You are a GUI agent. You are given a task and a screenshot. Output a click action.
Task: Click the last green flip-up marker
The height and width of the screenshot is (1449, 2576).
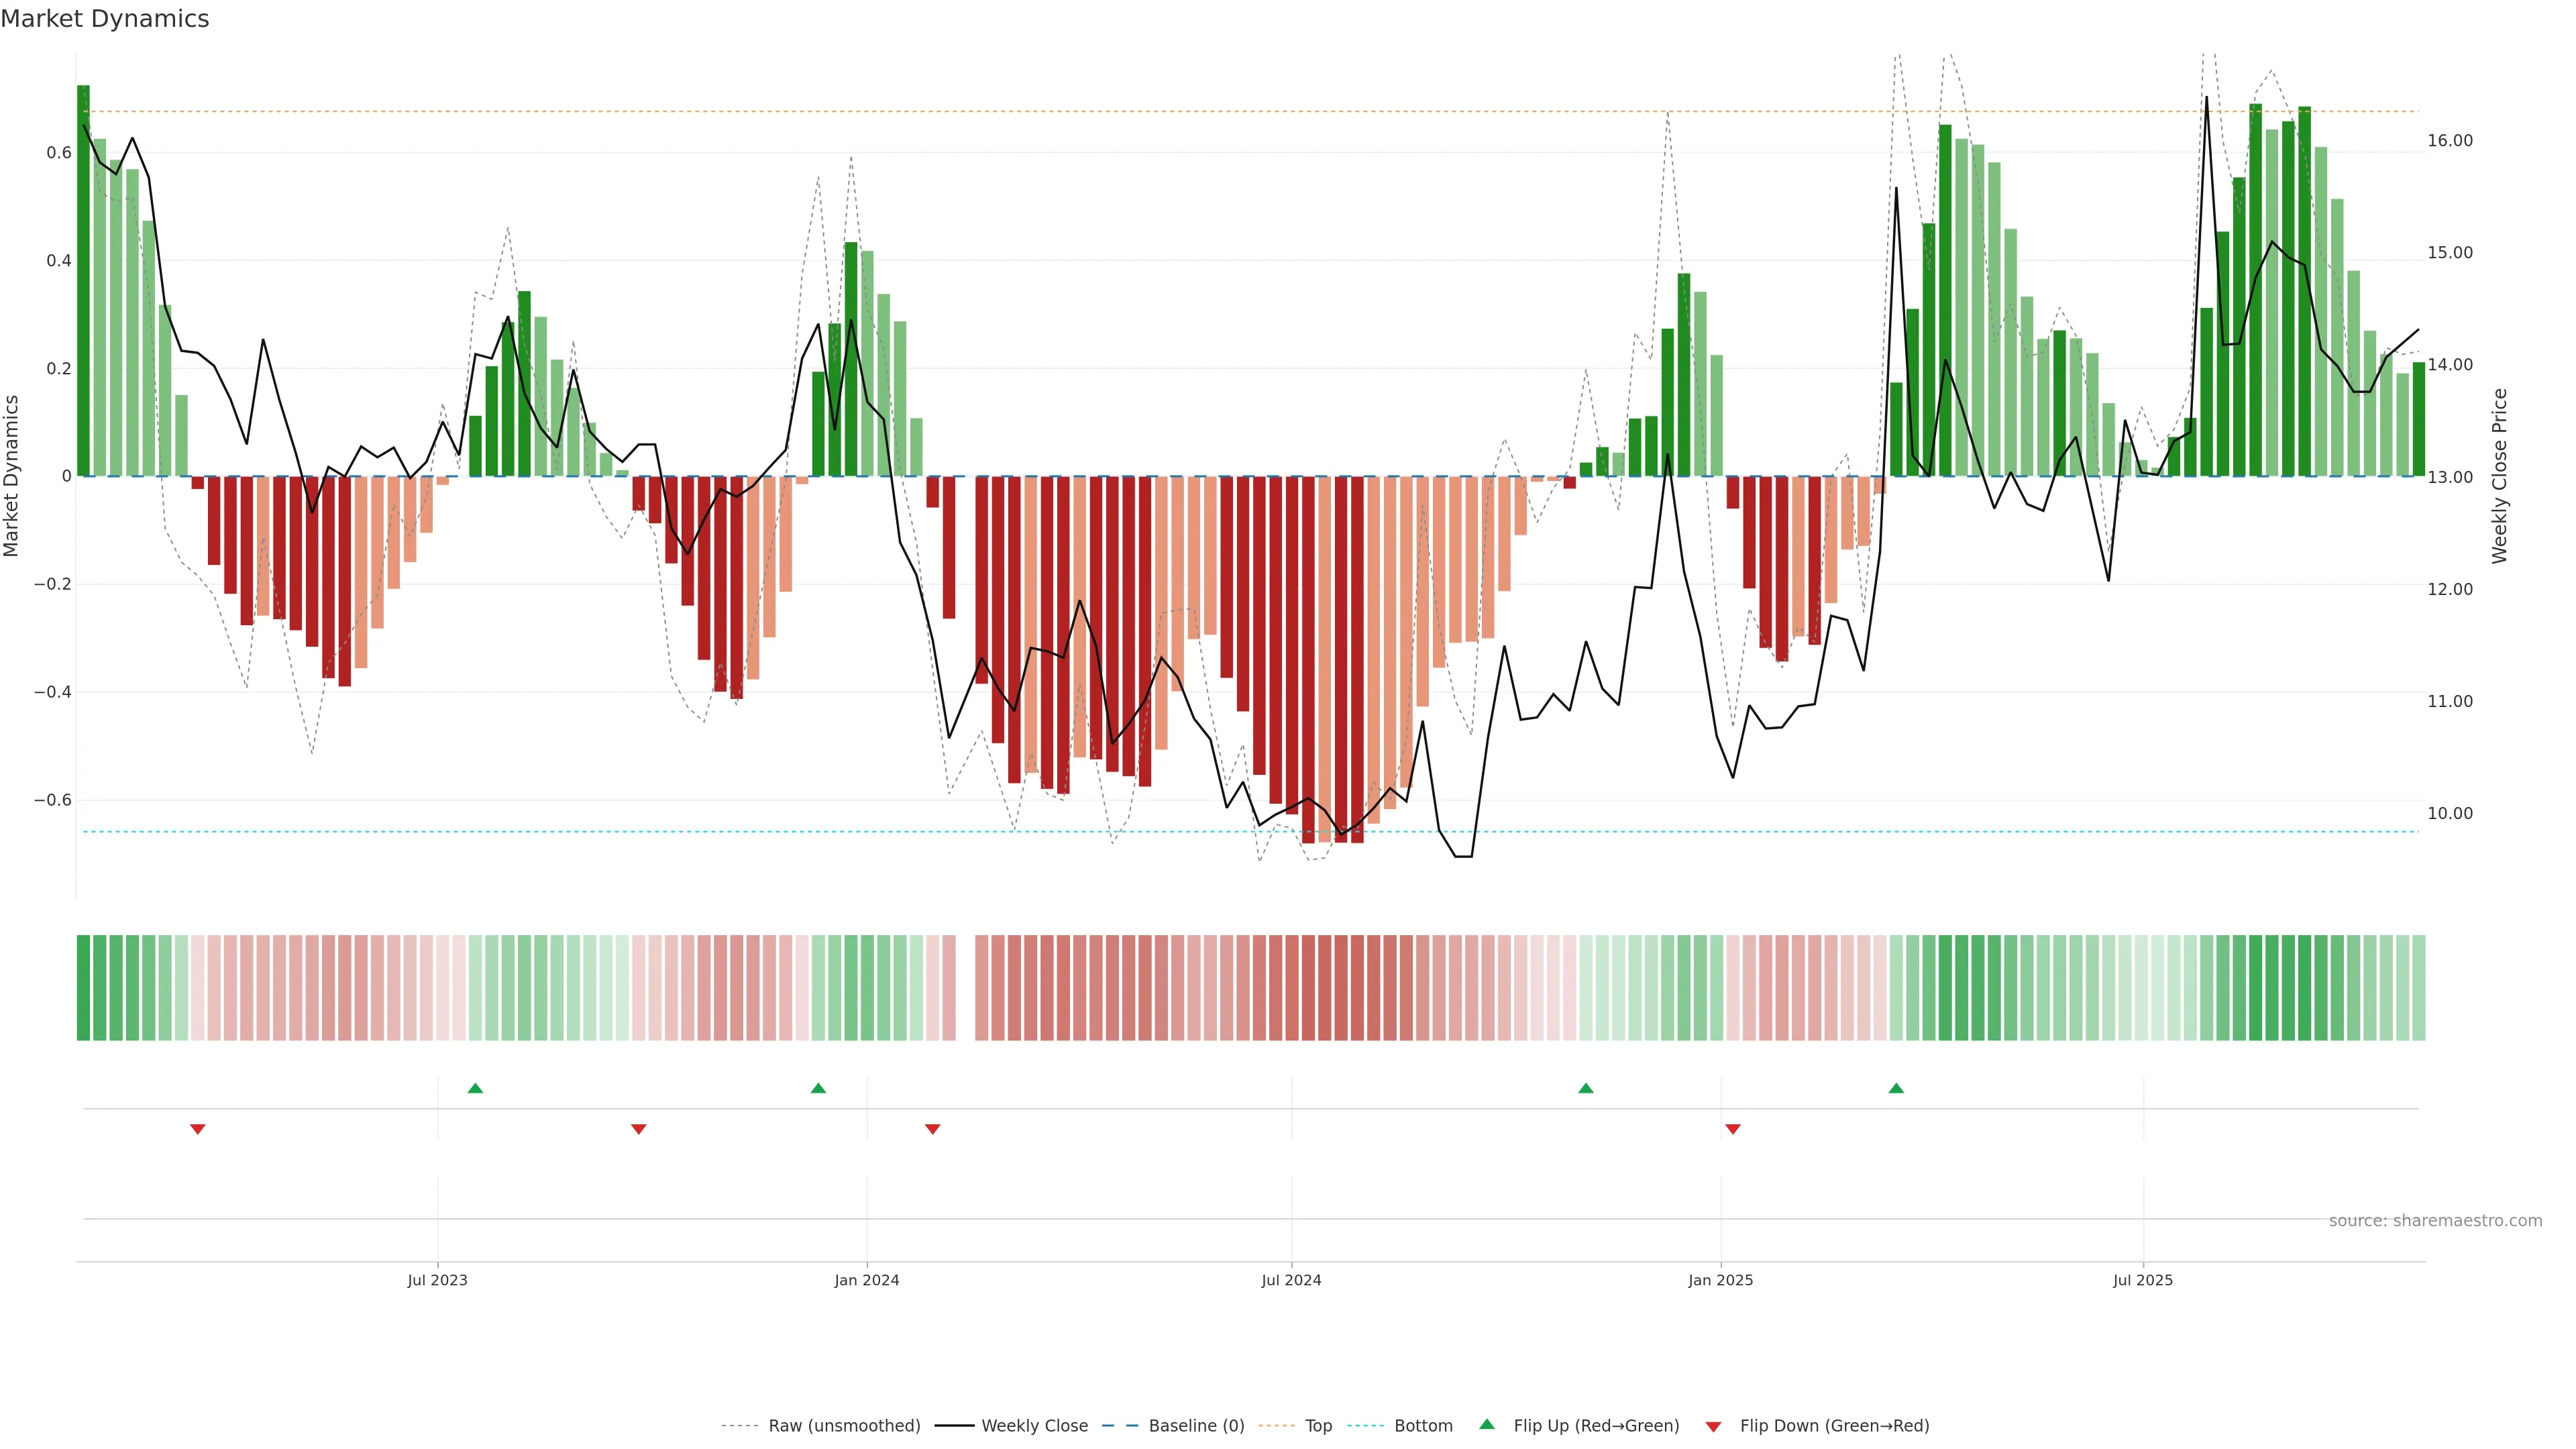click(1896, 1088)
